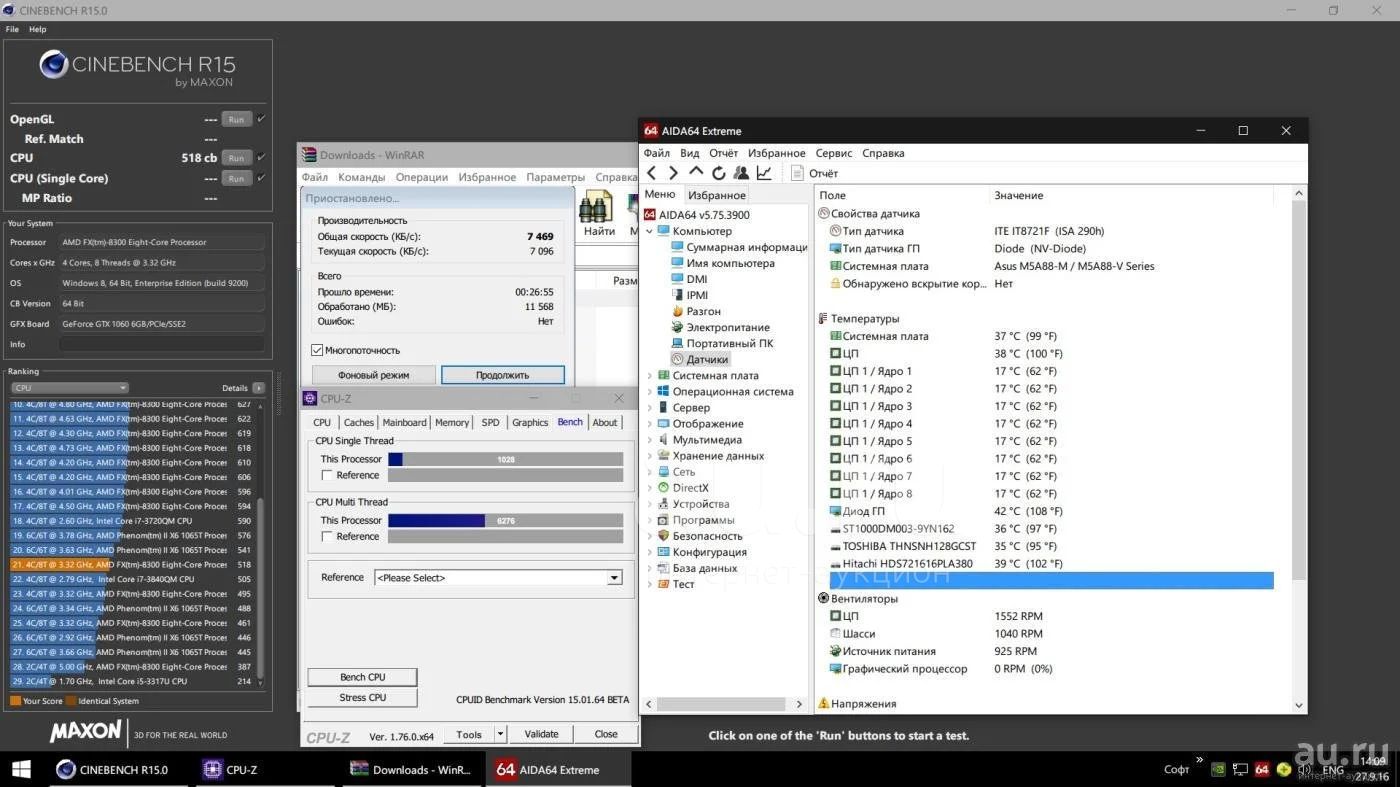1400x787 pixels.
Task: Expand the Сервер tree node
Action: 650,407
